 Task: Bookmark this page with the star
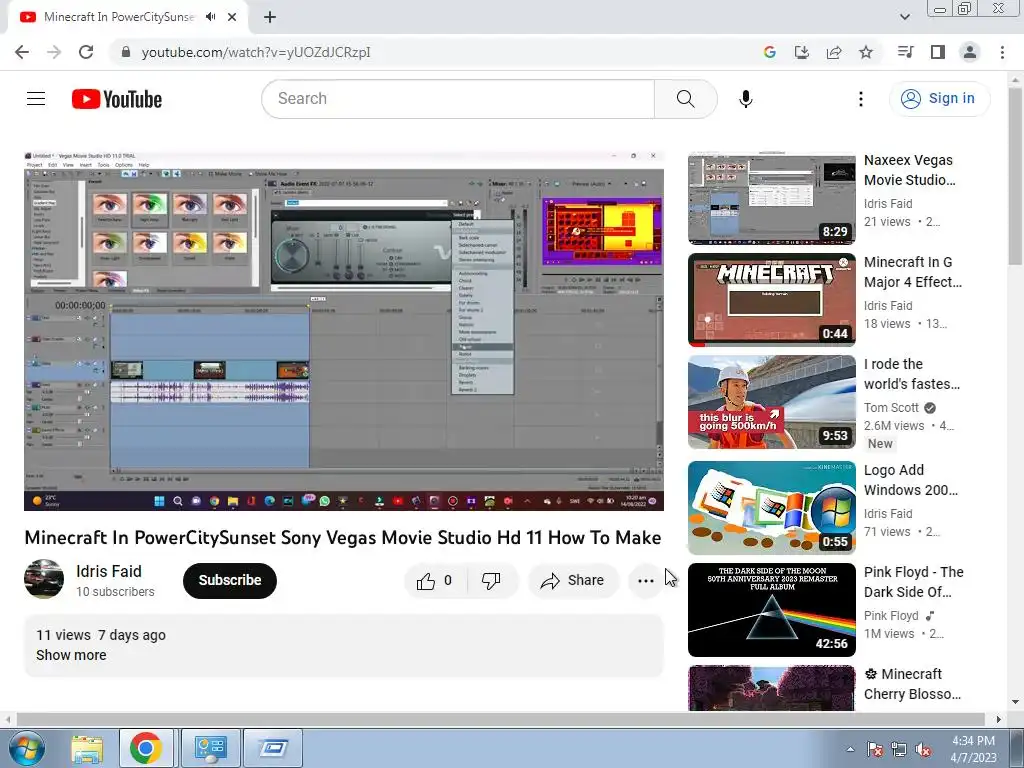pos(866,52)
